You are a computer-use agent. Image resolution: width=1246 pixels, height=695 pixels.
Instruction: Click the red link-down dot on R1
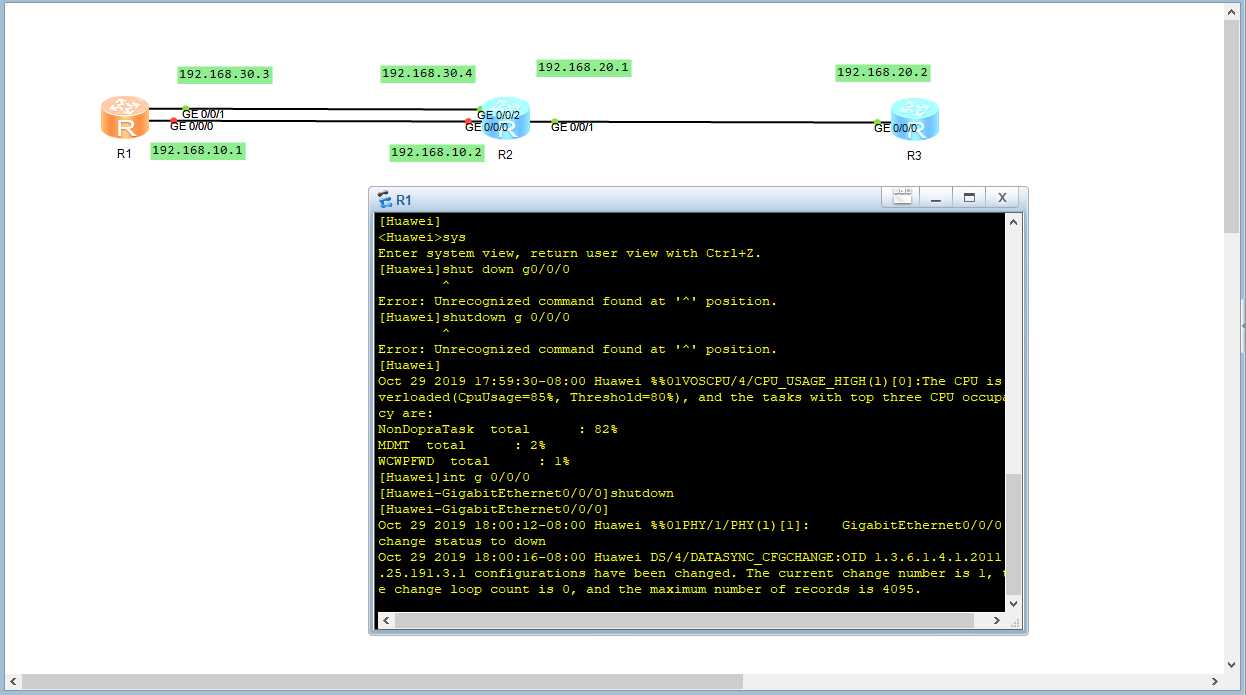(x=174, y=121)
